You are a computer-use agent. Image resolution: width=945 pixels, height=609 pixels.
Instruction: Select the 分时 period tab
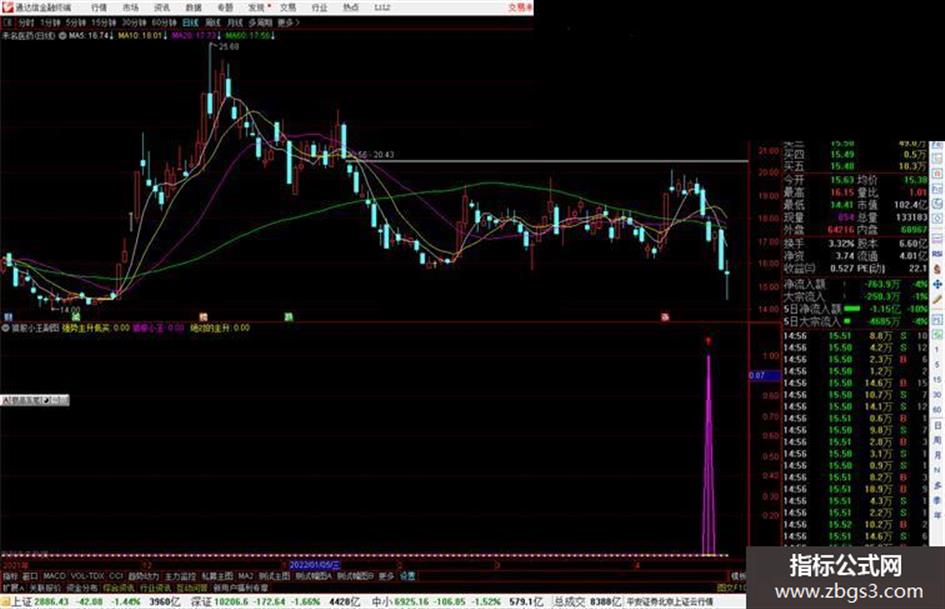click(25, 22)
